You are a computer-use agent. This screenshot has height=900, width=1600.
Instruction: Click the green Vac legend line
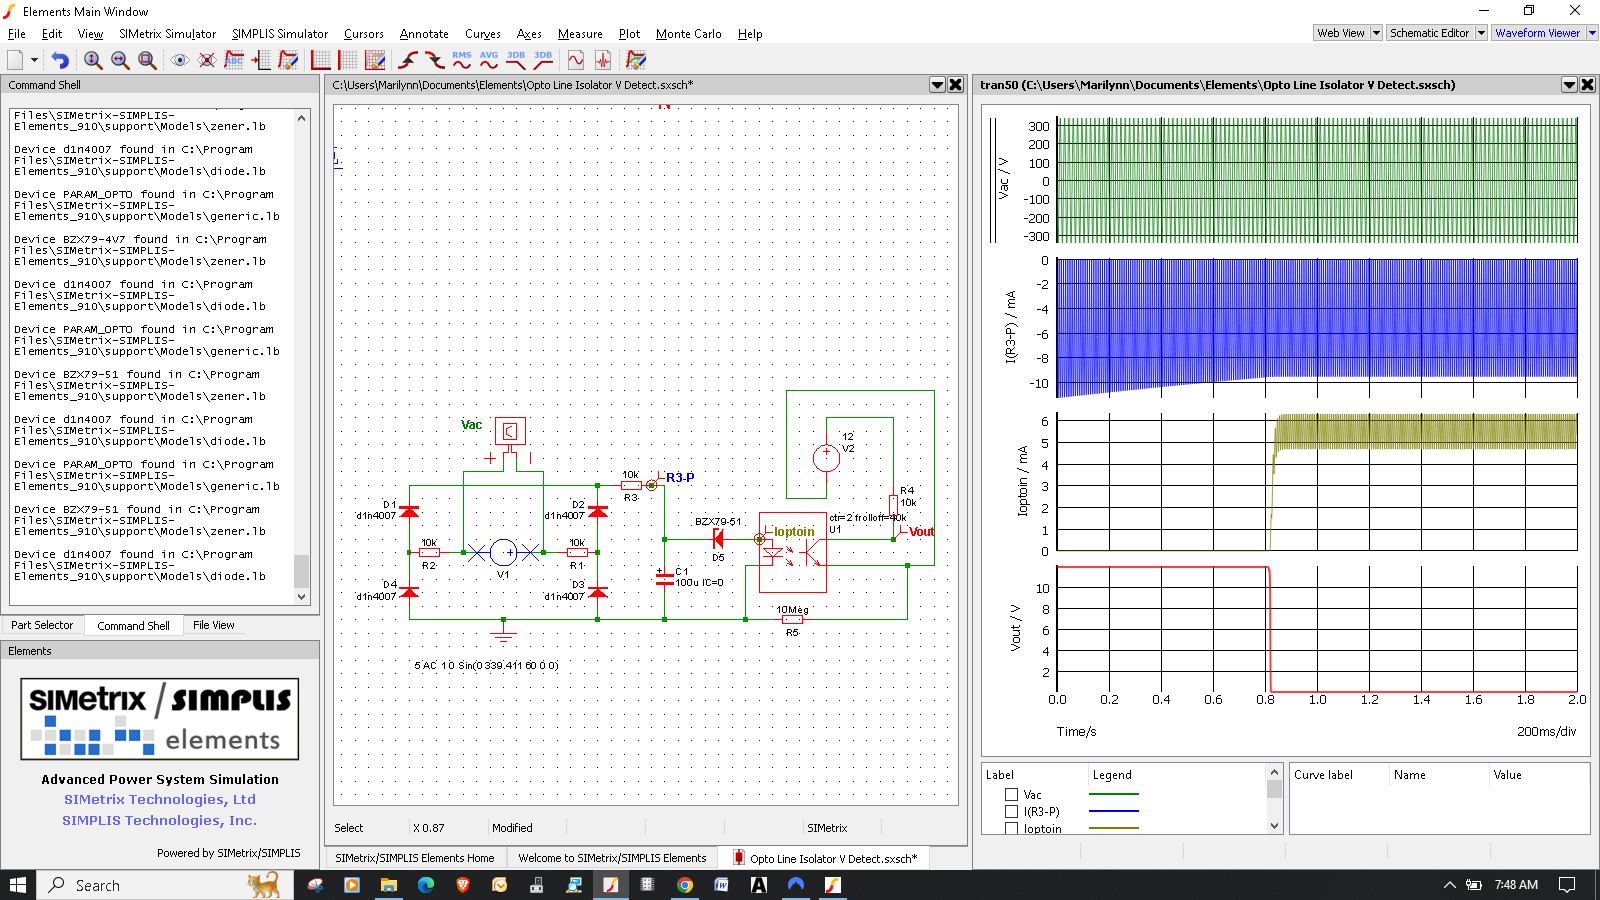(1114, 795)
